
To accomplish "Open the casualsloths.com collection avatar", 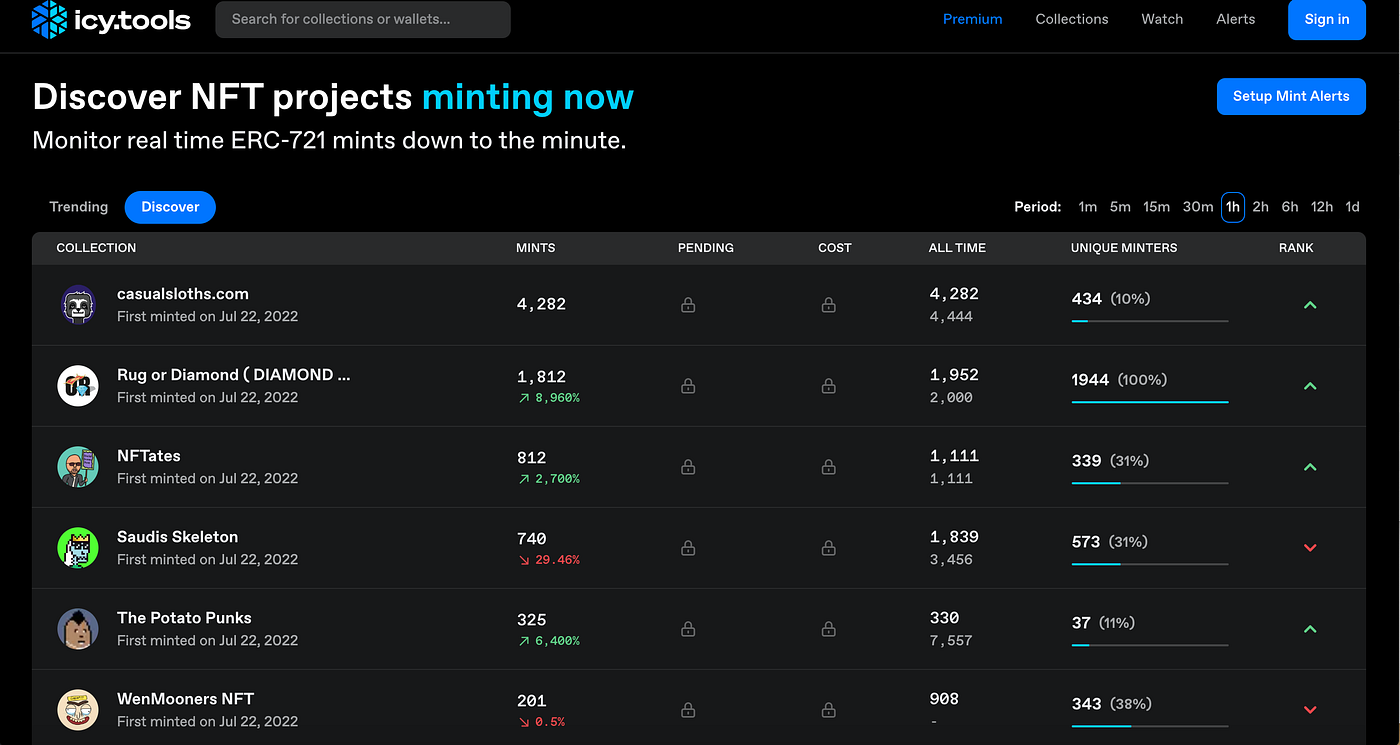I will (78, 305).
